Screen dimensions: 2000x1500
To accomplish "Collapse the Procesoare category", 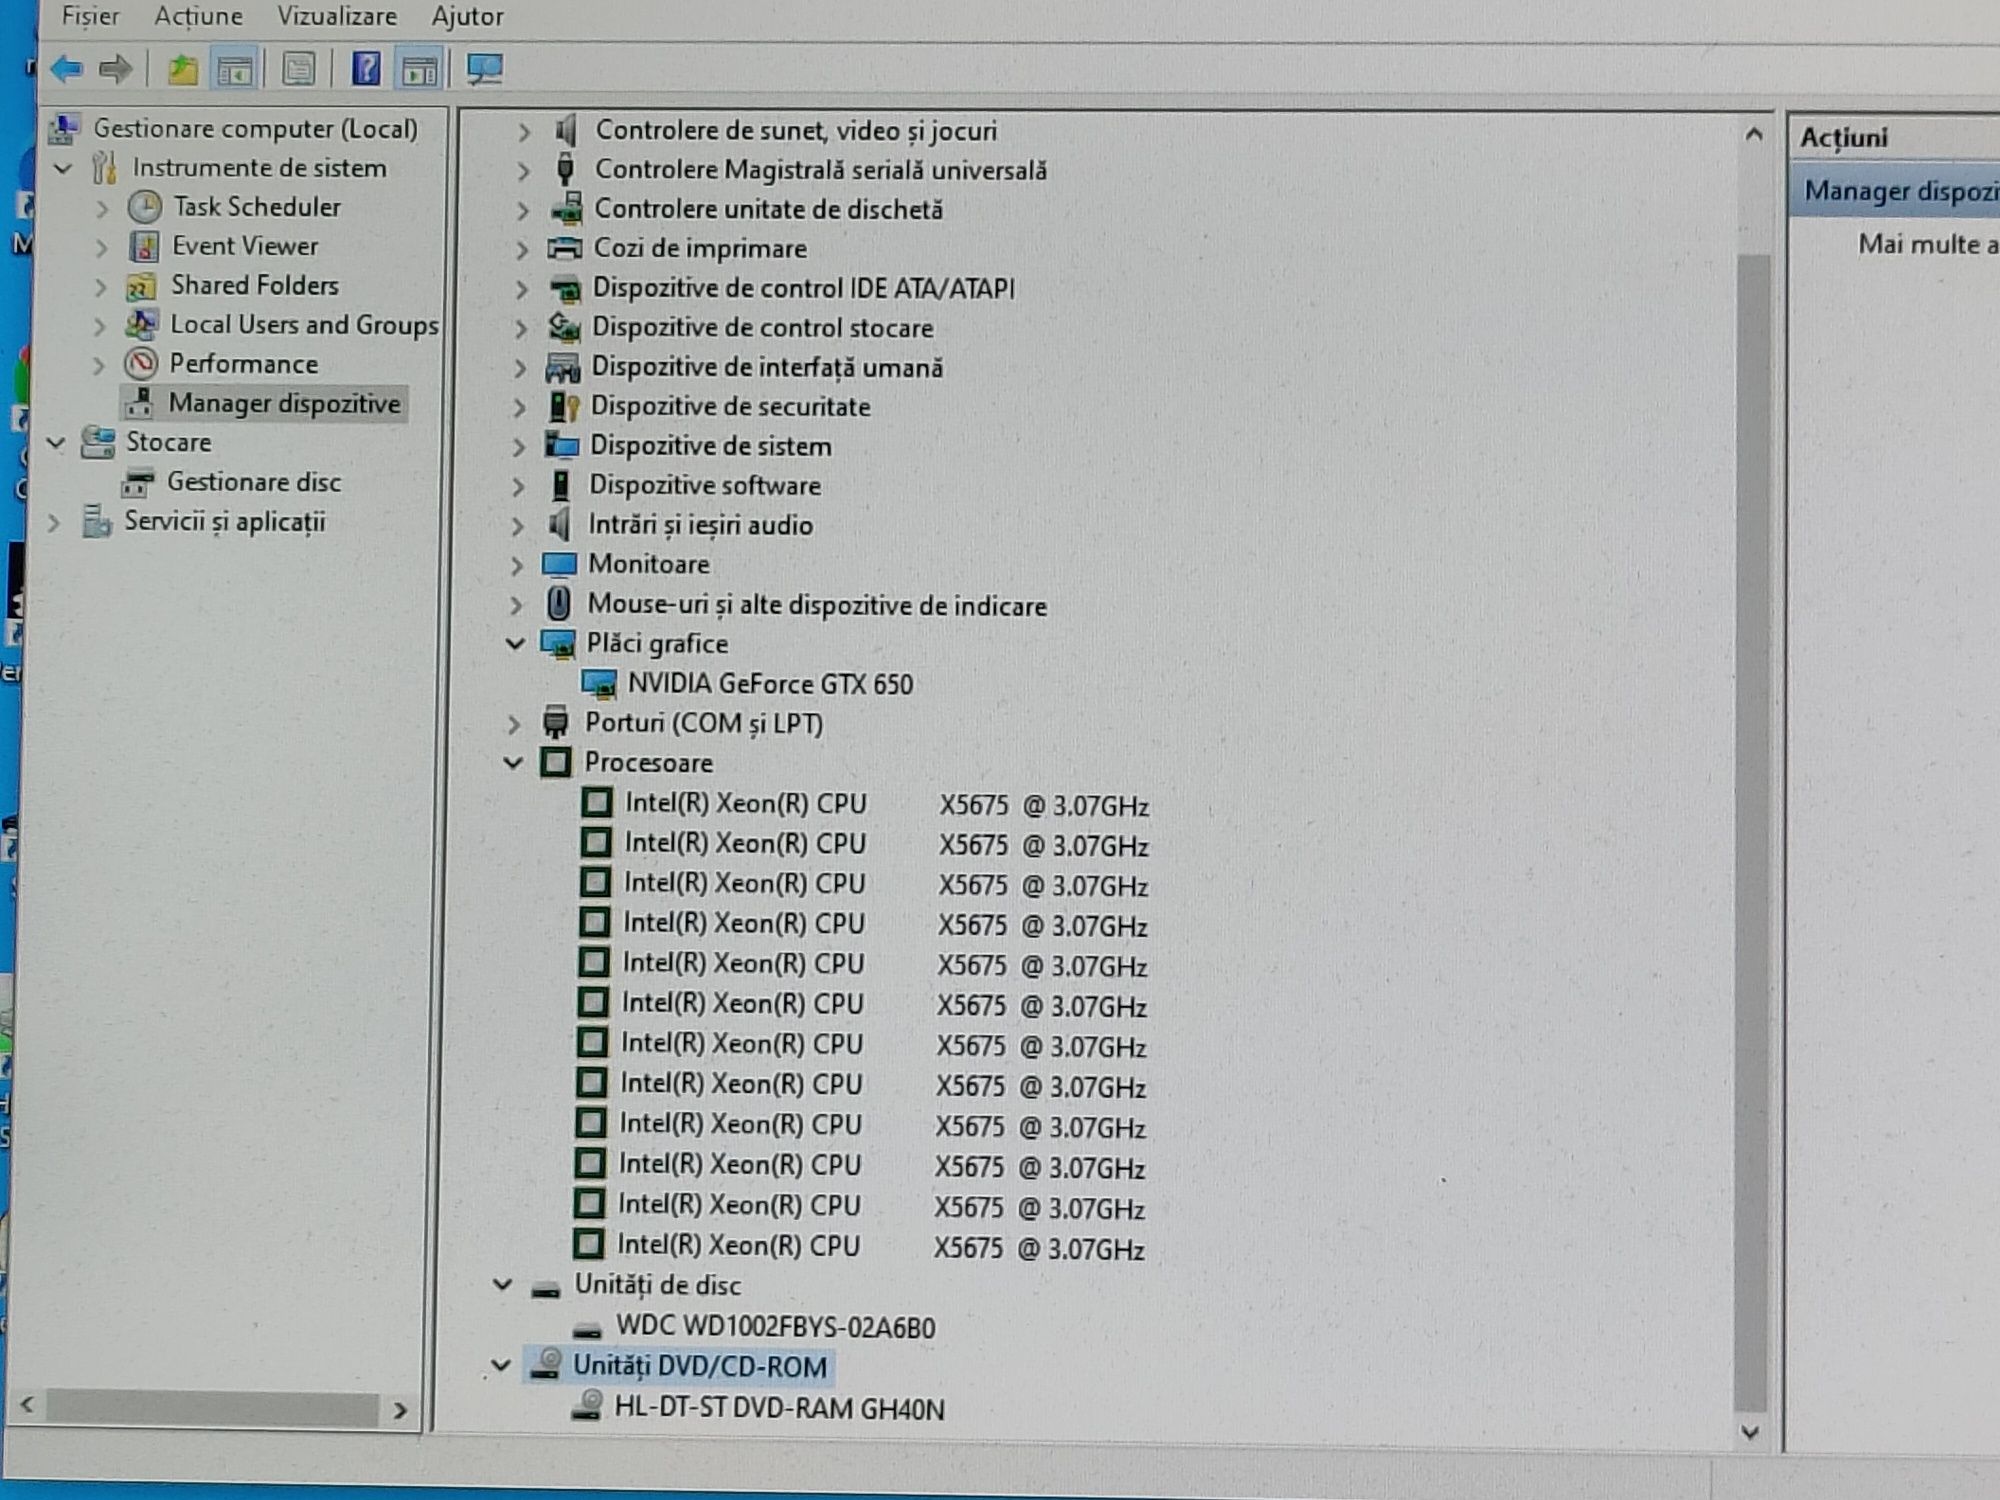I will click(x=513, y=763).
